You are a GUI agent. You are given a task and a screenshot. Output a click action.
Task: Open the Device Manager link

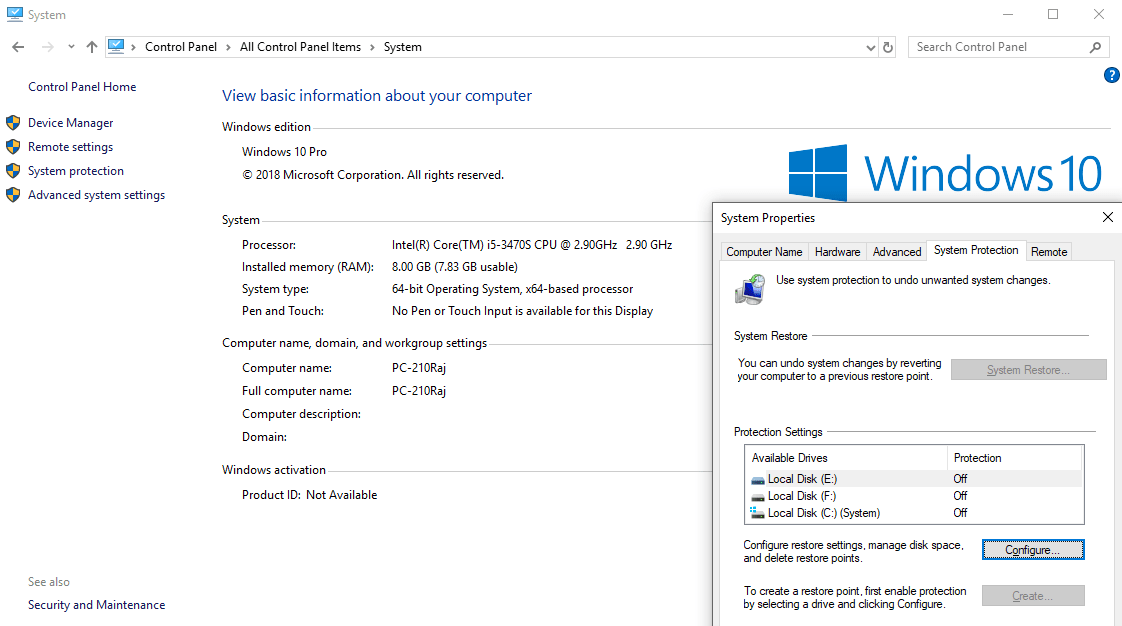tap(70, 123)
